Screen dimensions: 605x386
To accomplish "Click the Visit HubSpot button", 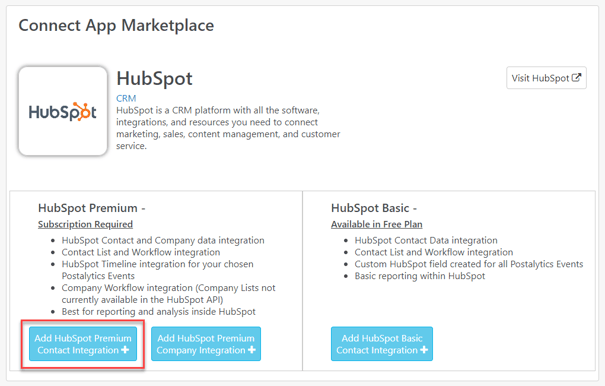I will coord(546,78).
